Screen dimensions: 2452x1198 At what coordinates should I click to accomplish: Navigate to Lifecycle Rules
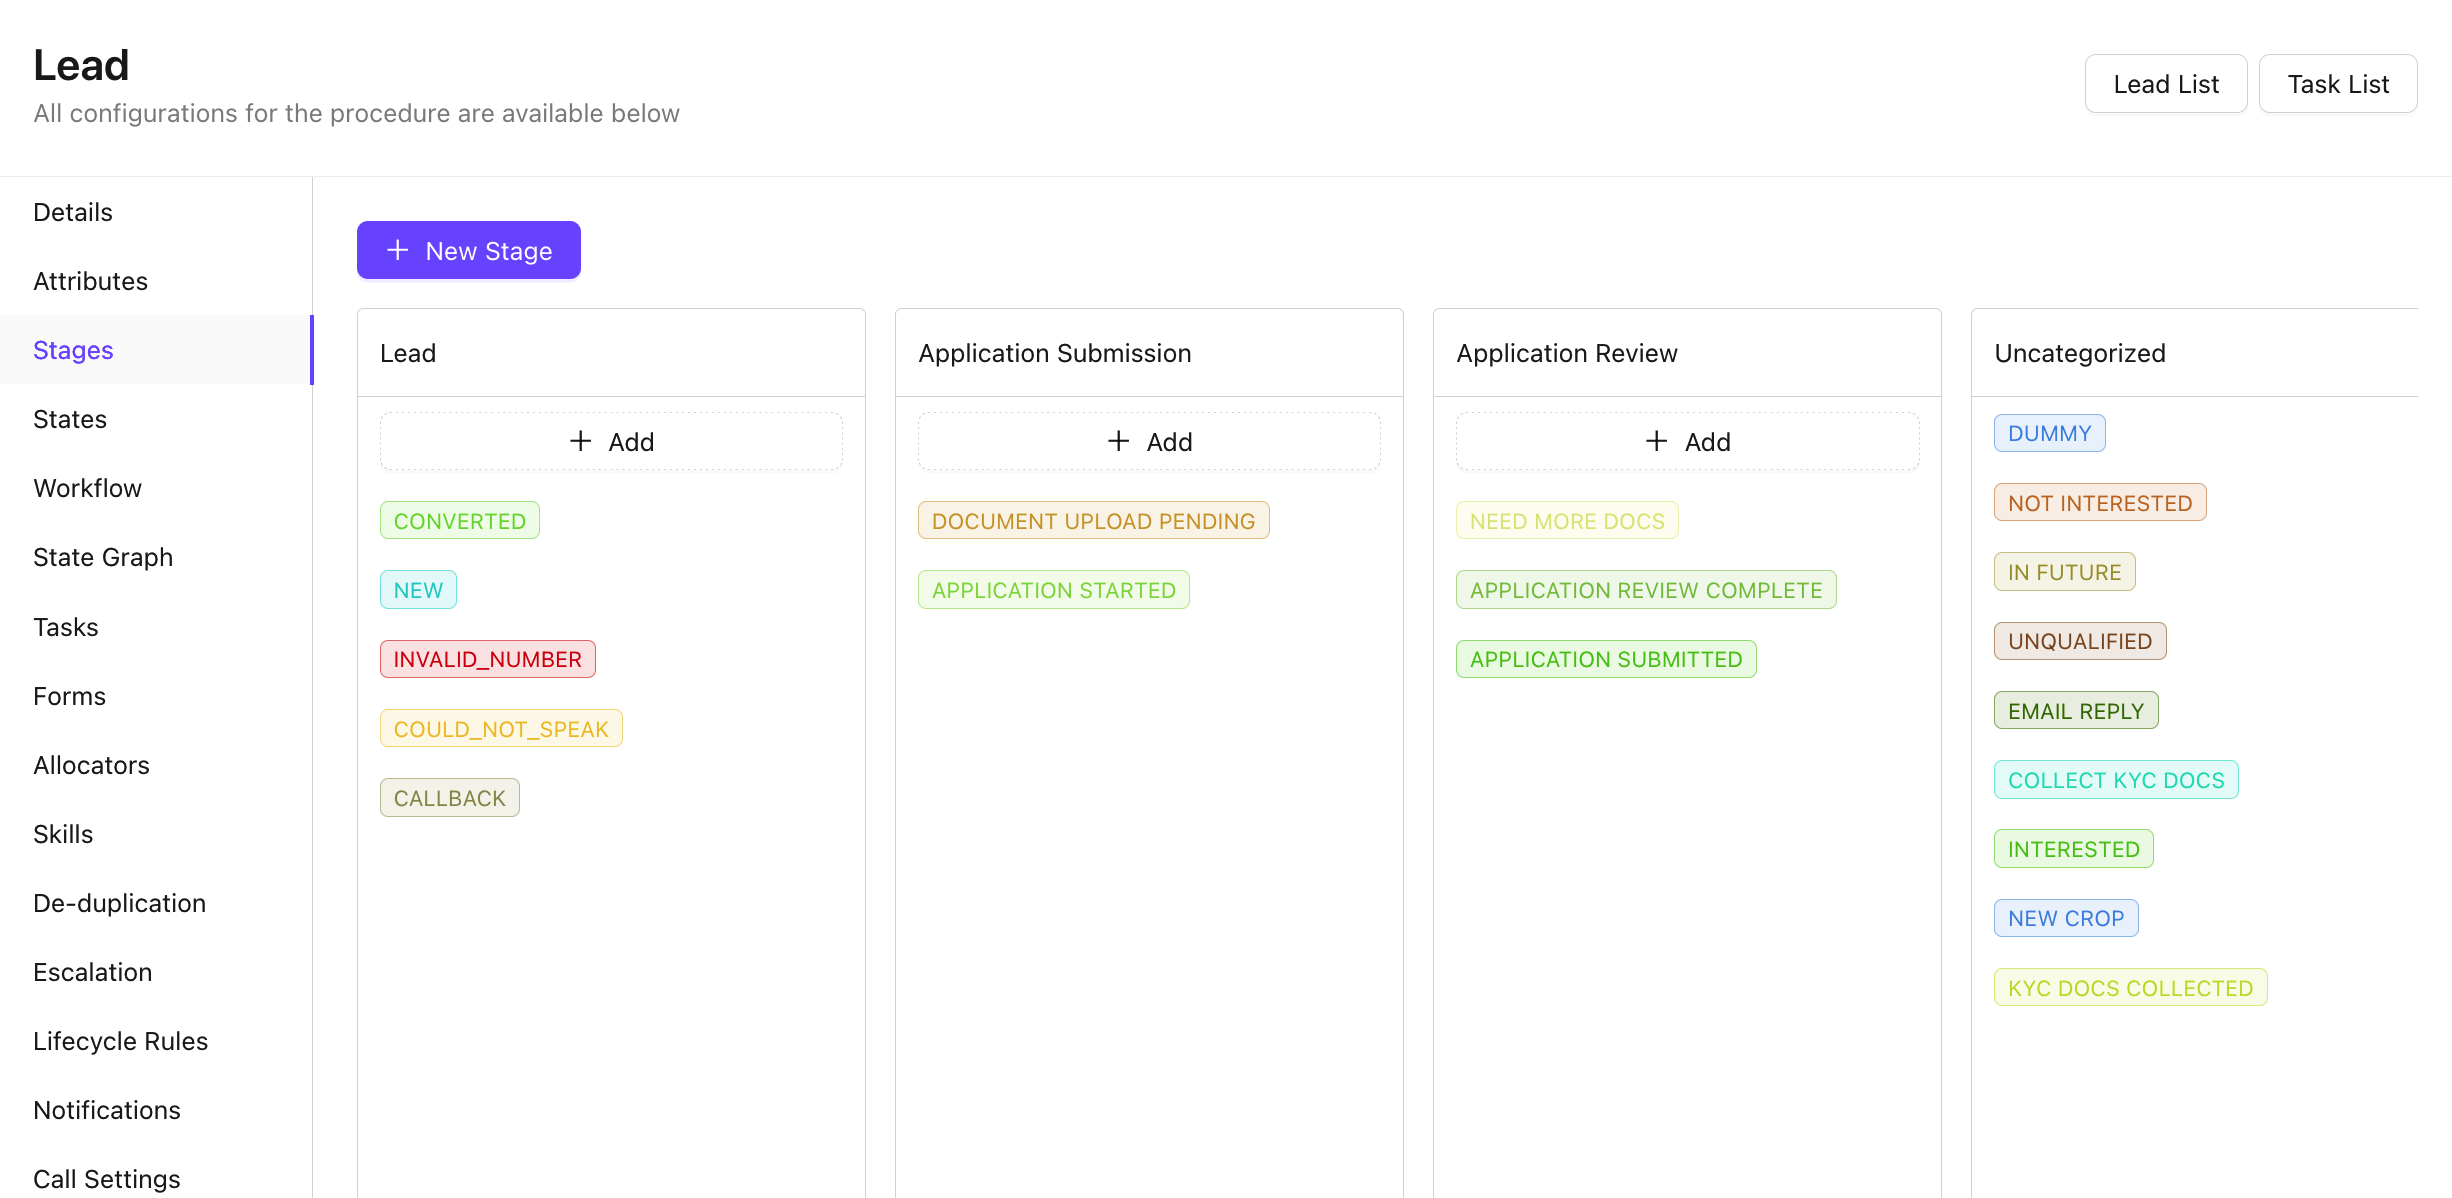pos(120,1041)
